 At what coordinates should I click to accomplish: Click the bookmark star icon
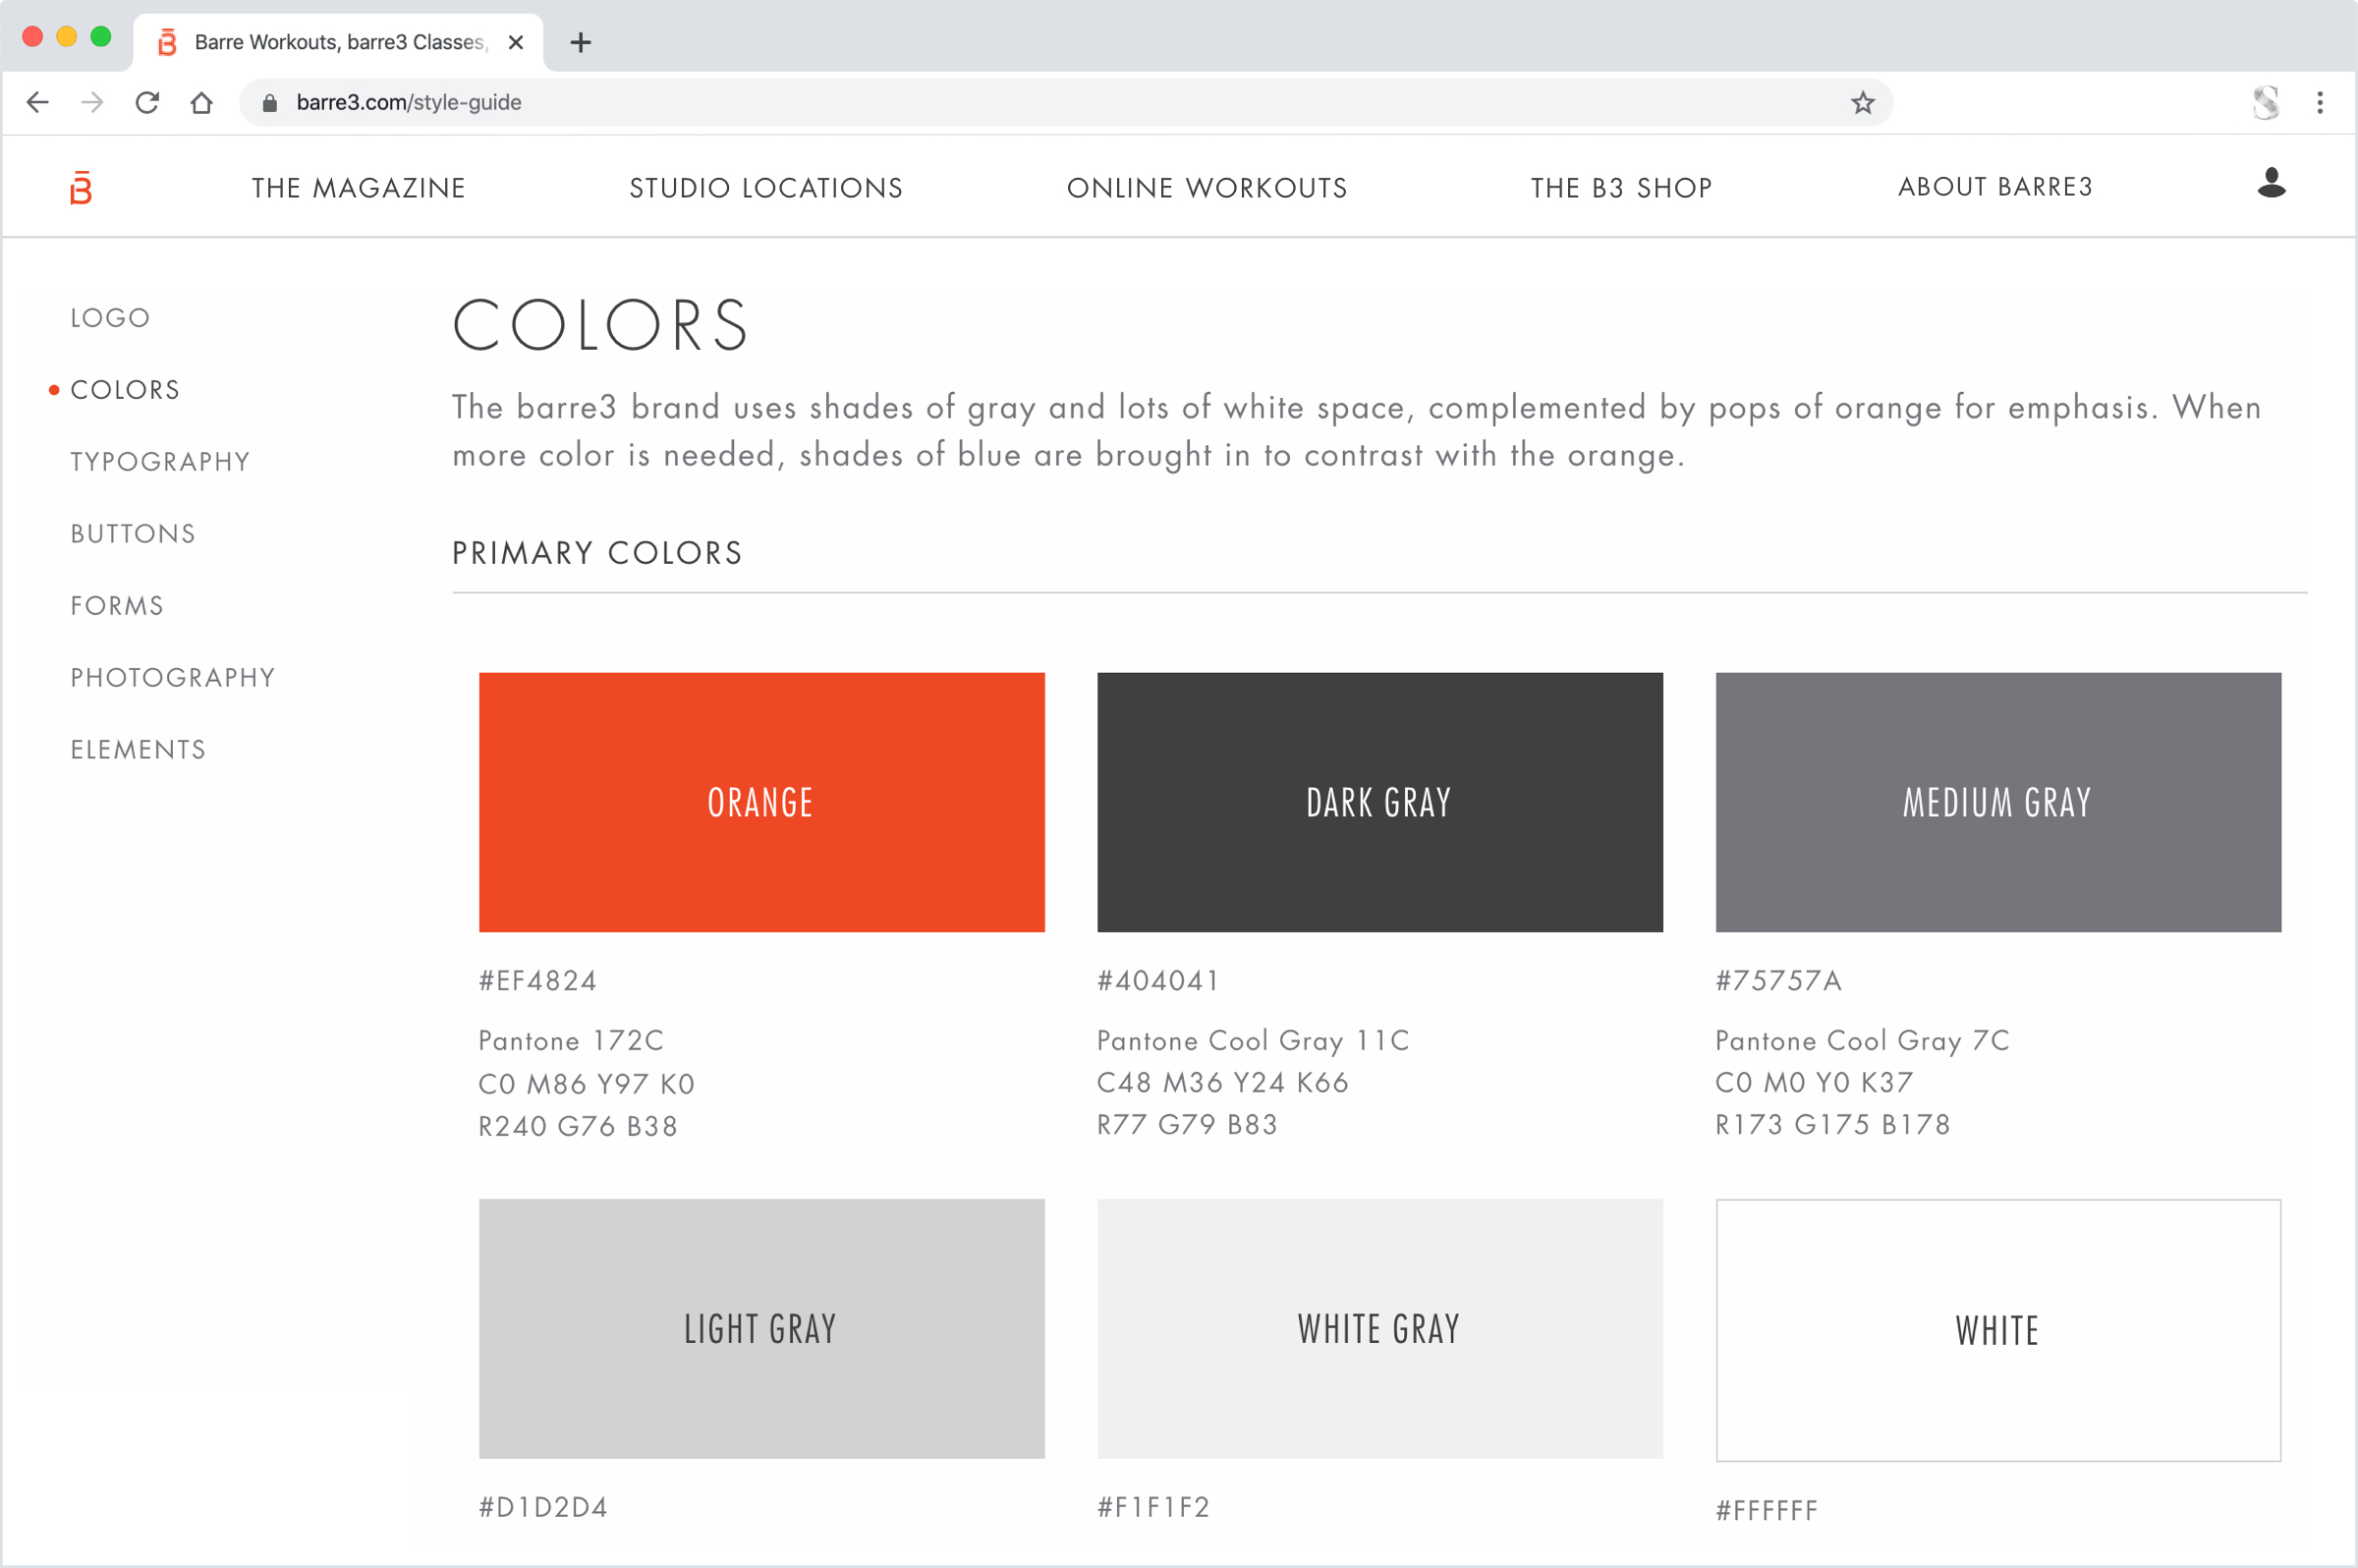point(1863,100)
